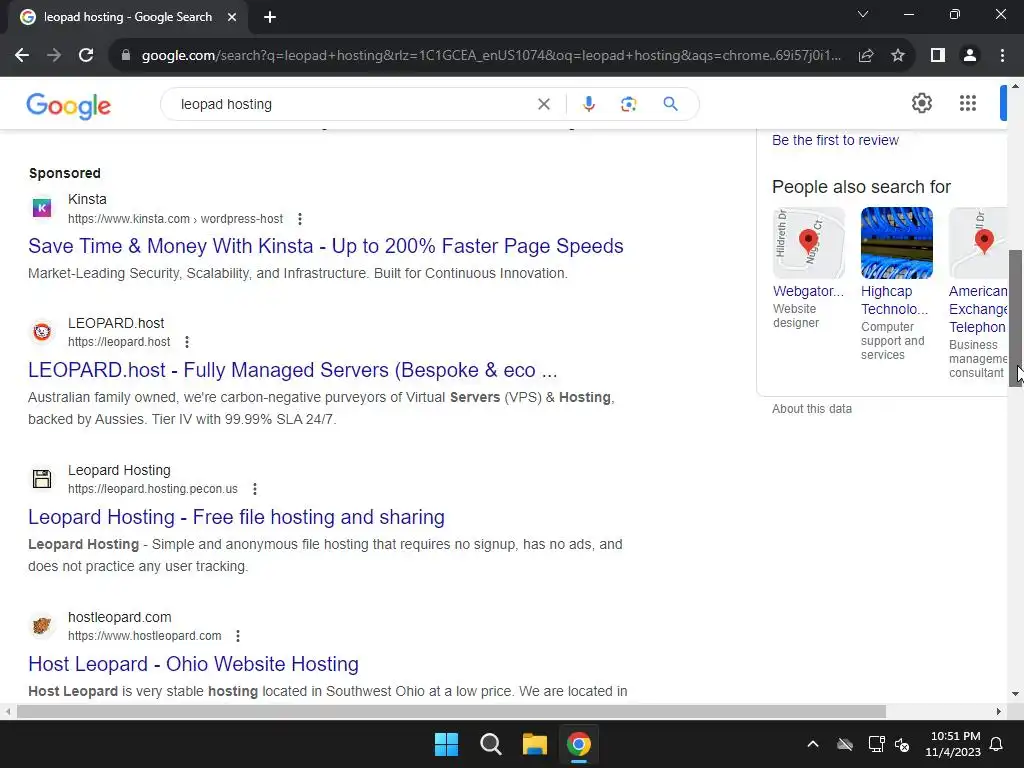Click the scroll down arrow
The height and width of the screenshot is (768, 1024).
1016,694
